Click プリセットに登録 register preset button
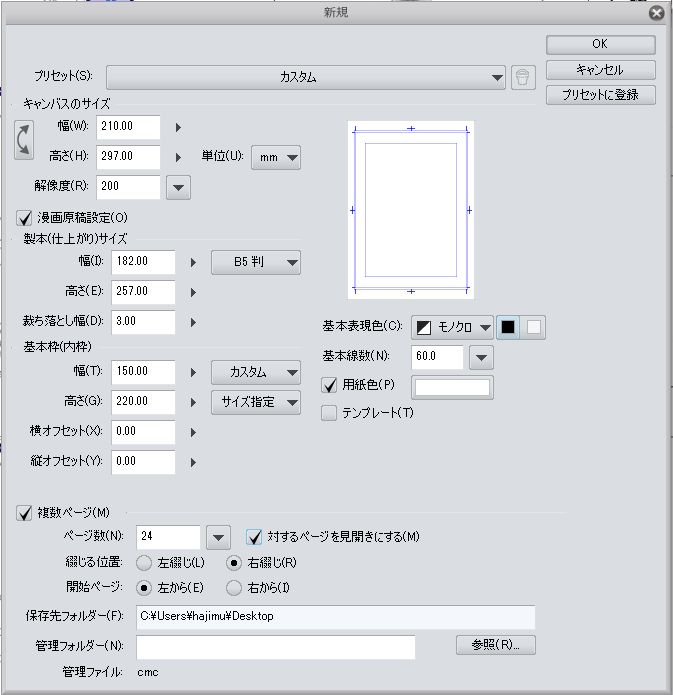 (x=601, y=95)
